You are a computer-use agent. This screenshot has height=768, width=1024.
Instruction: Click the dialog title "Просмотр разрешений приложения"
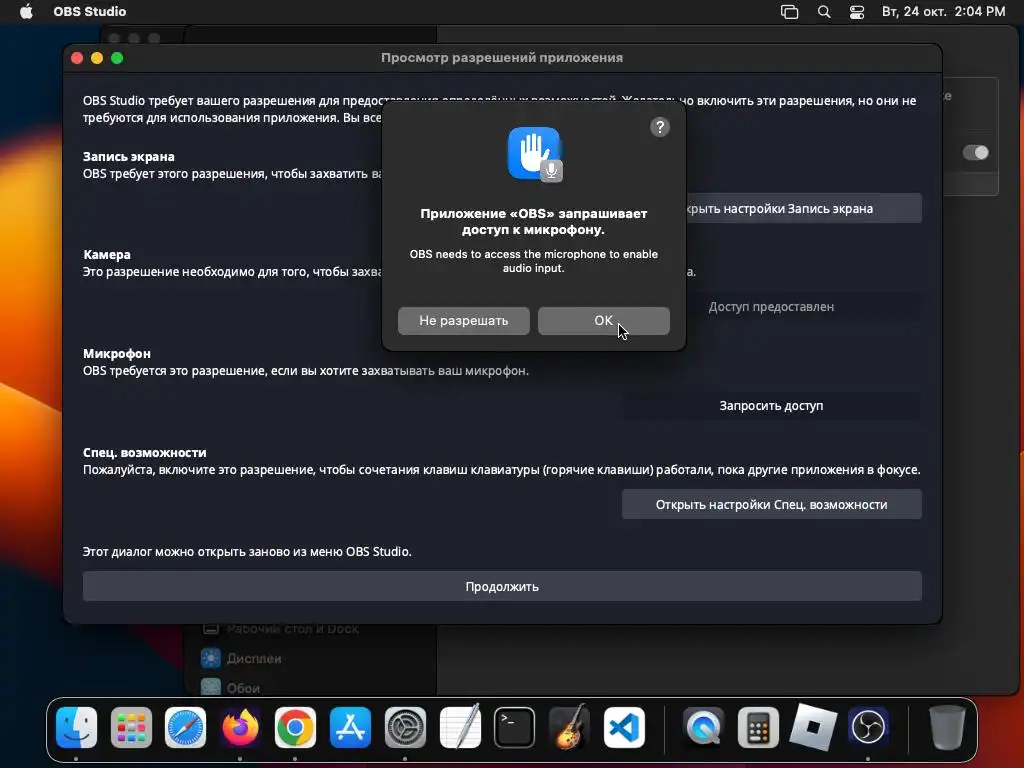pos(502,57)
